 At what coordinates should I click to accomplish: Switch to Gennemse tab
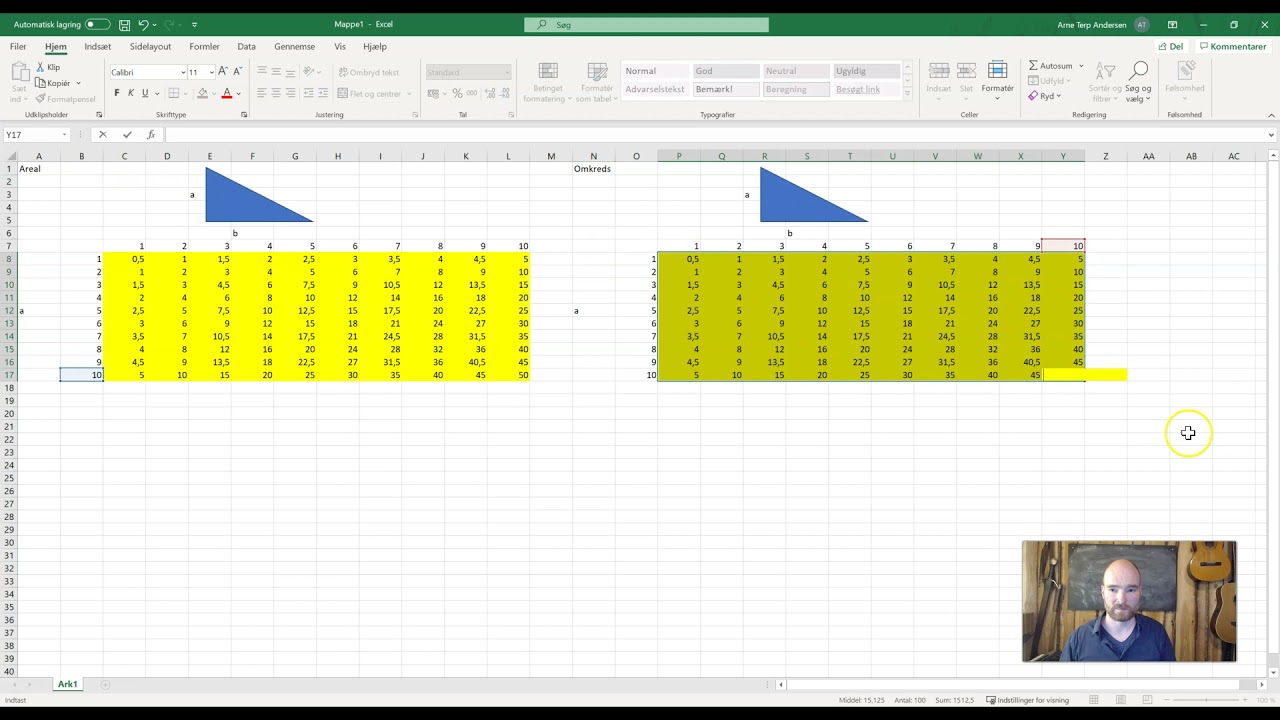tap(294, 46)
